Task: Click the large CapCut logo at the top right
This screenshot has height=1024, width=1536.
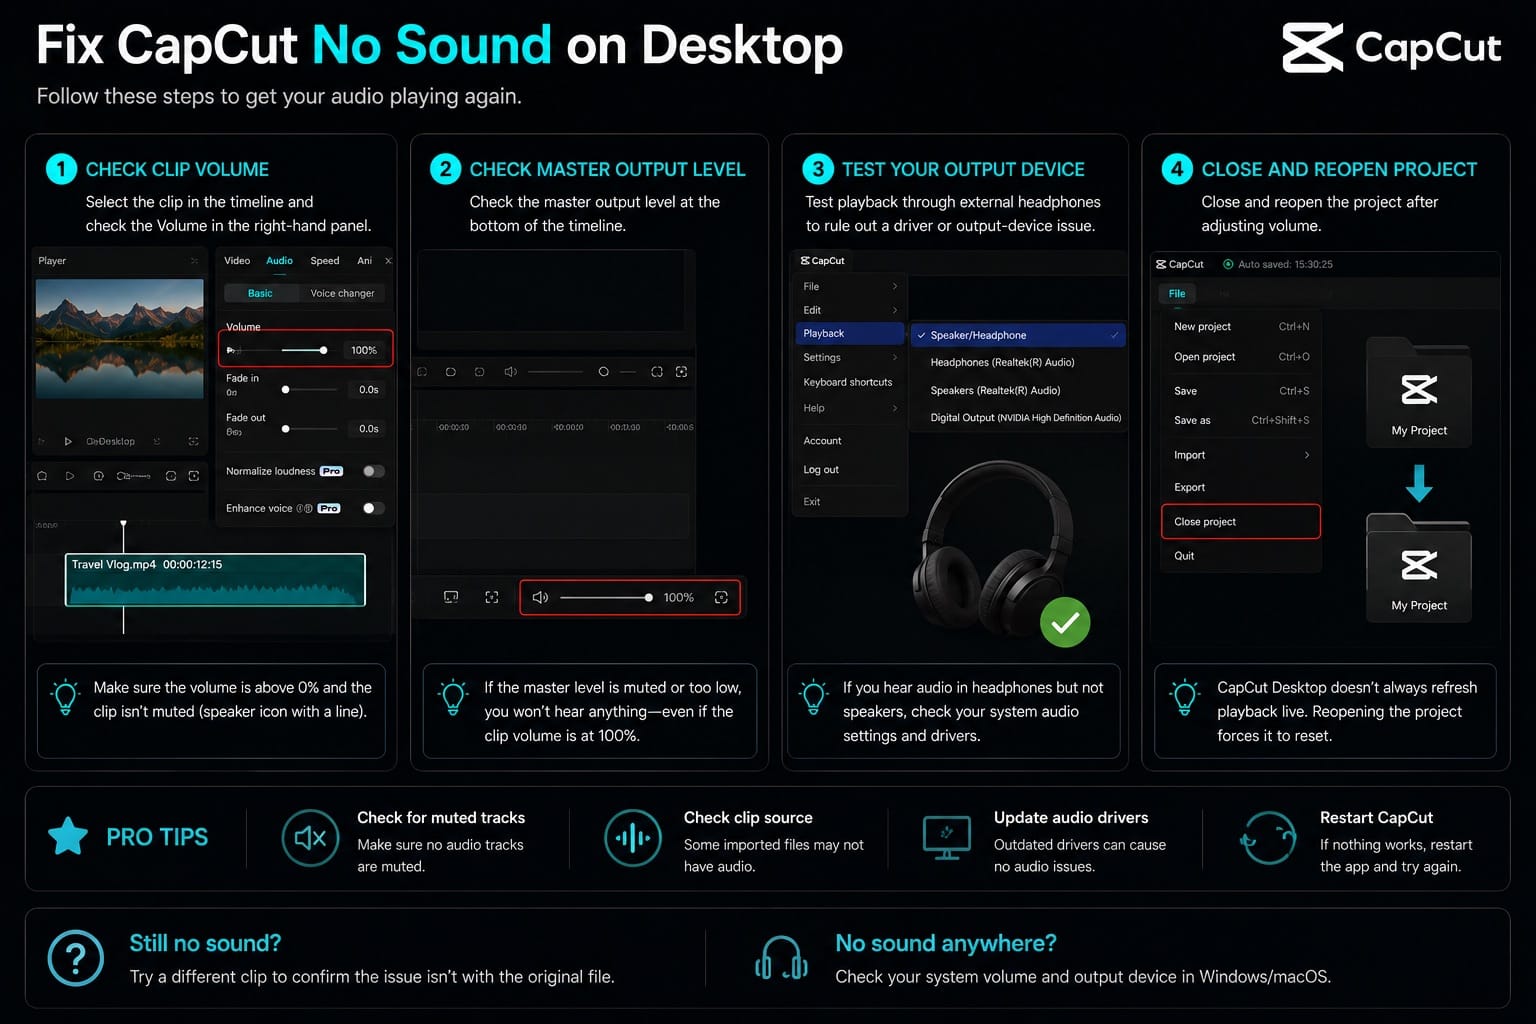Action: click(1392, 48)
